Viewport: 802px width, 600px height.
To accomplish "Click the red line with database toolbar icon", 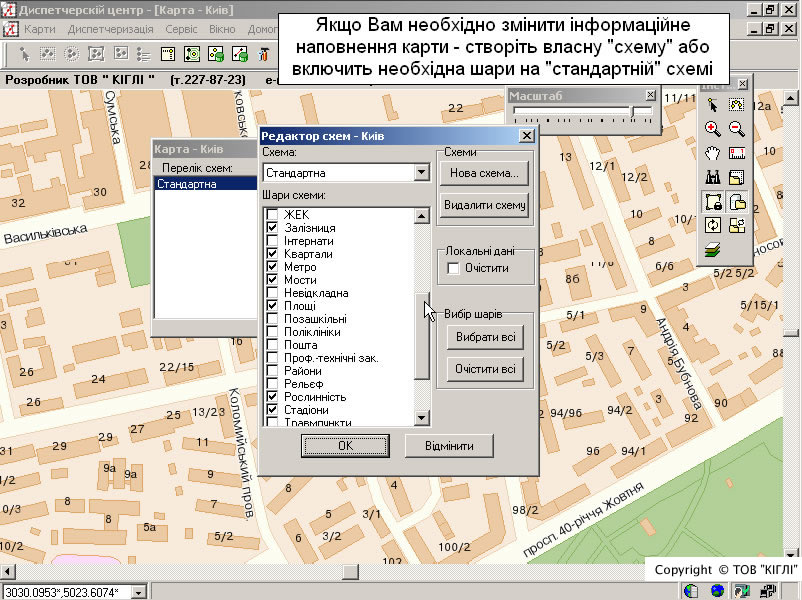I will (239, 54).
